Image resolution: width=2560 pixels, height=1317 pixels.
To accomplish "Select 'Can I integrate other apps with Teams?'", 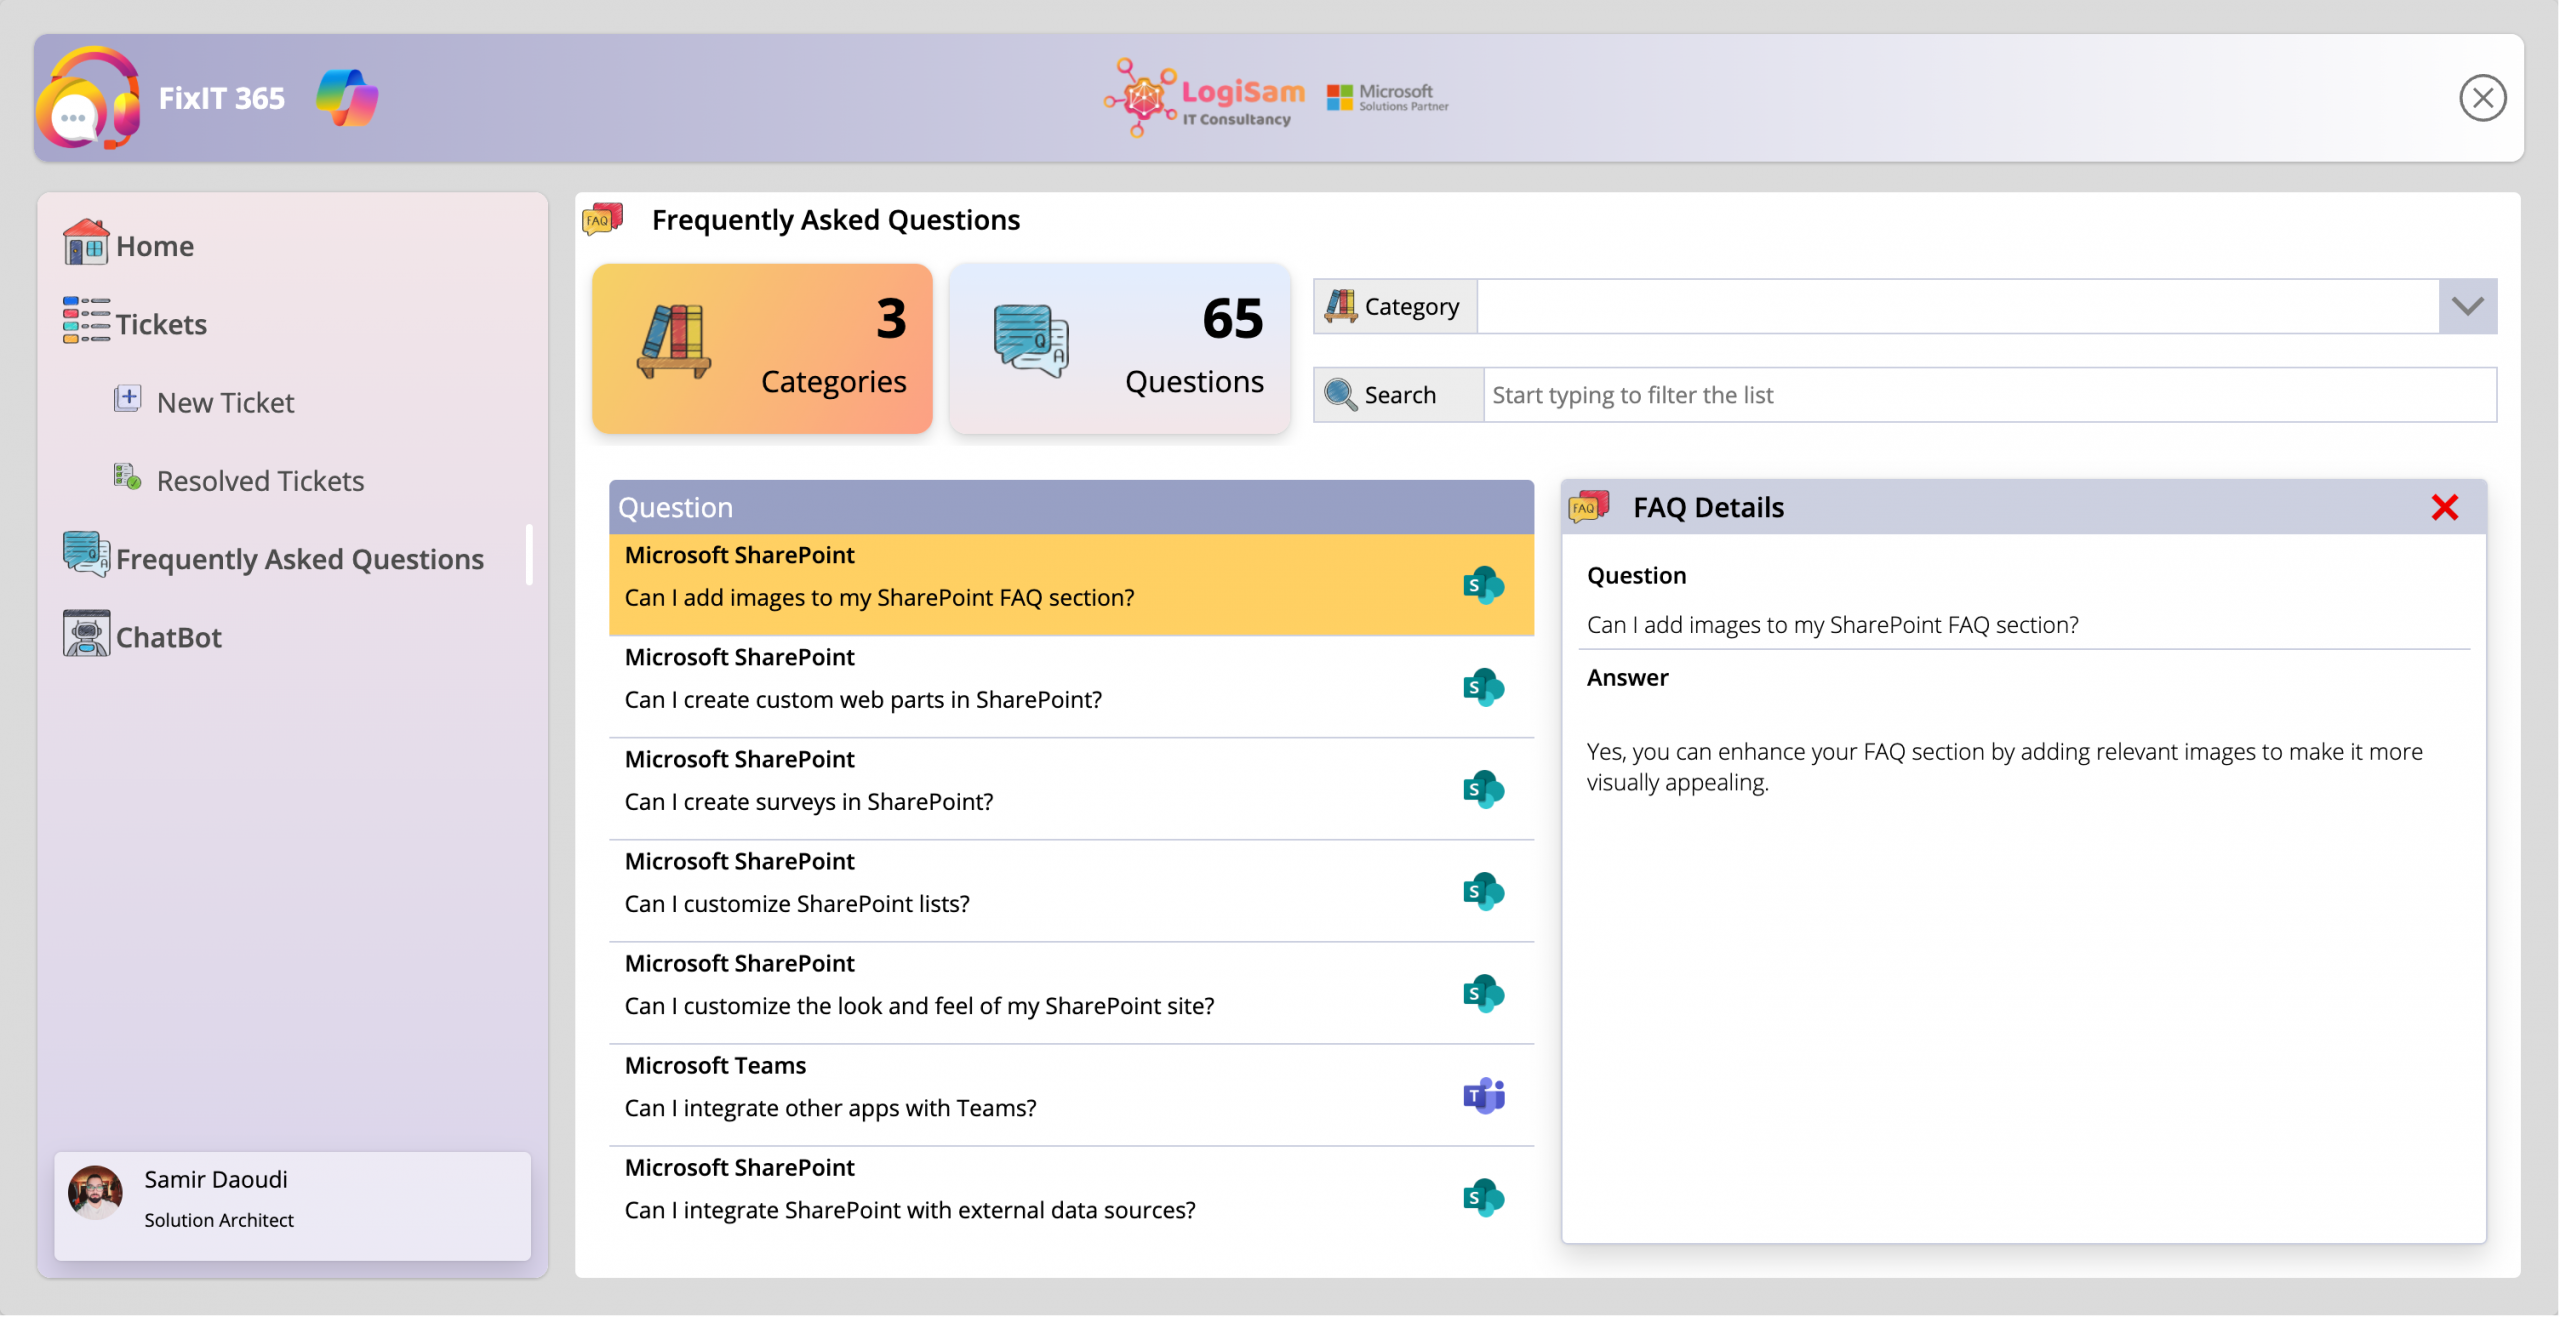I will coord(1071,1095).
